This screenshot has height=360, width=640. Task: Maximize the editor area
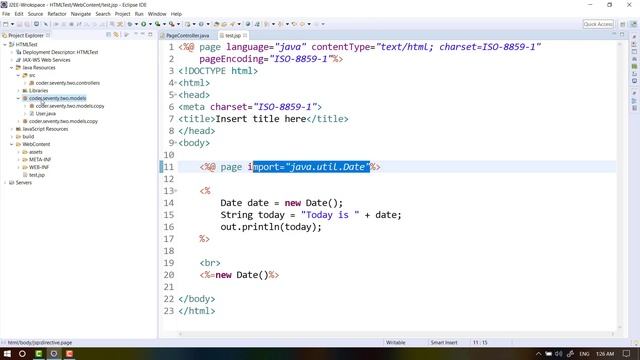622,35
